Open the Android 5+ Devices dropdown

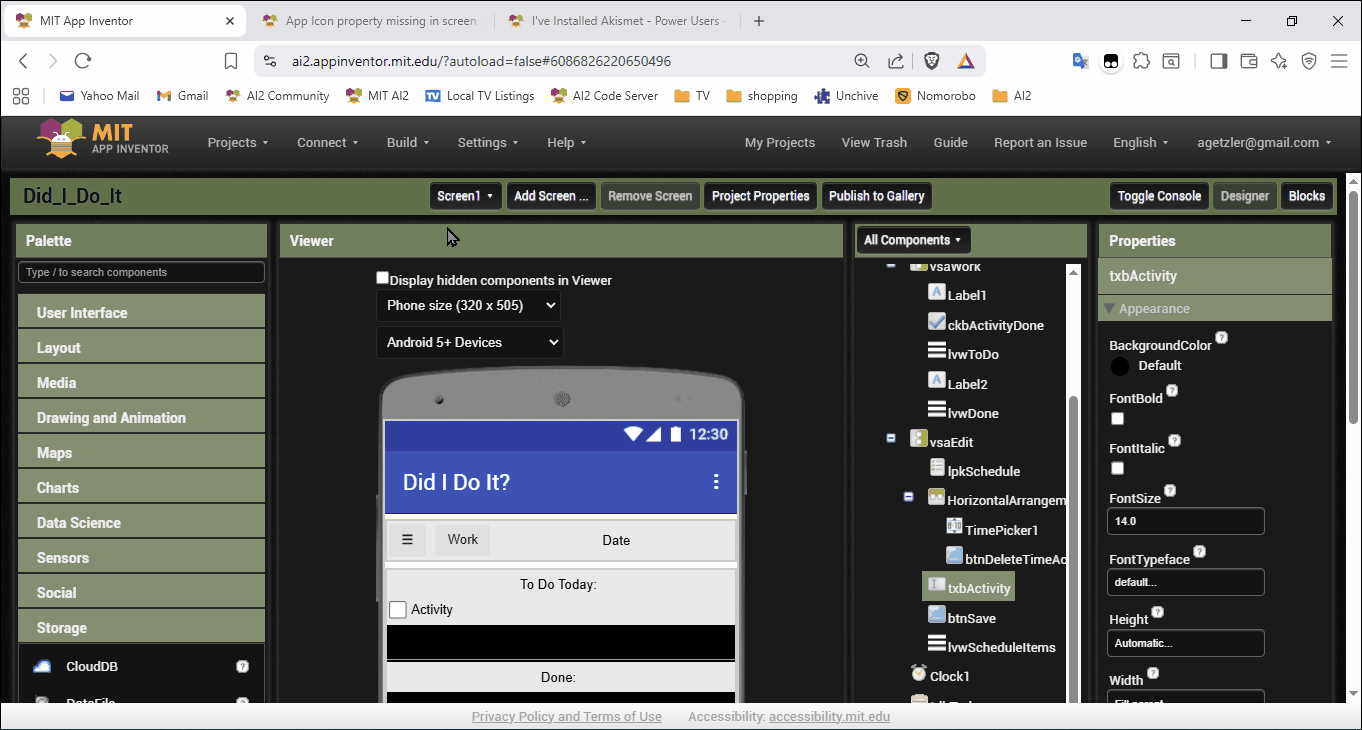[469, 343]
